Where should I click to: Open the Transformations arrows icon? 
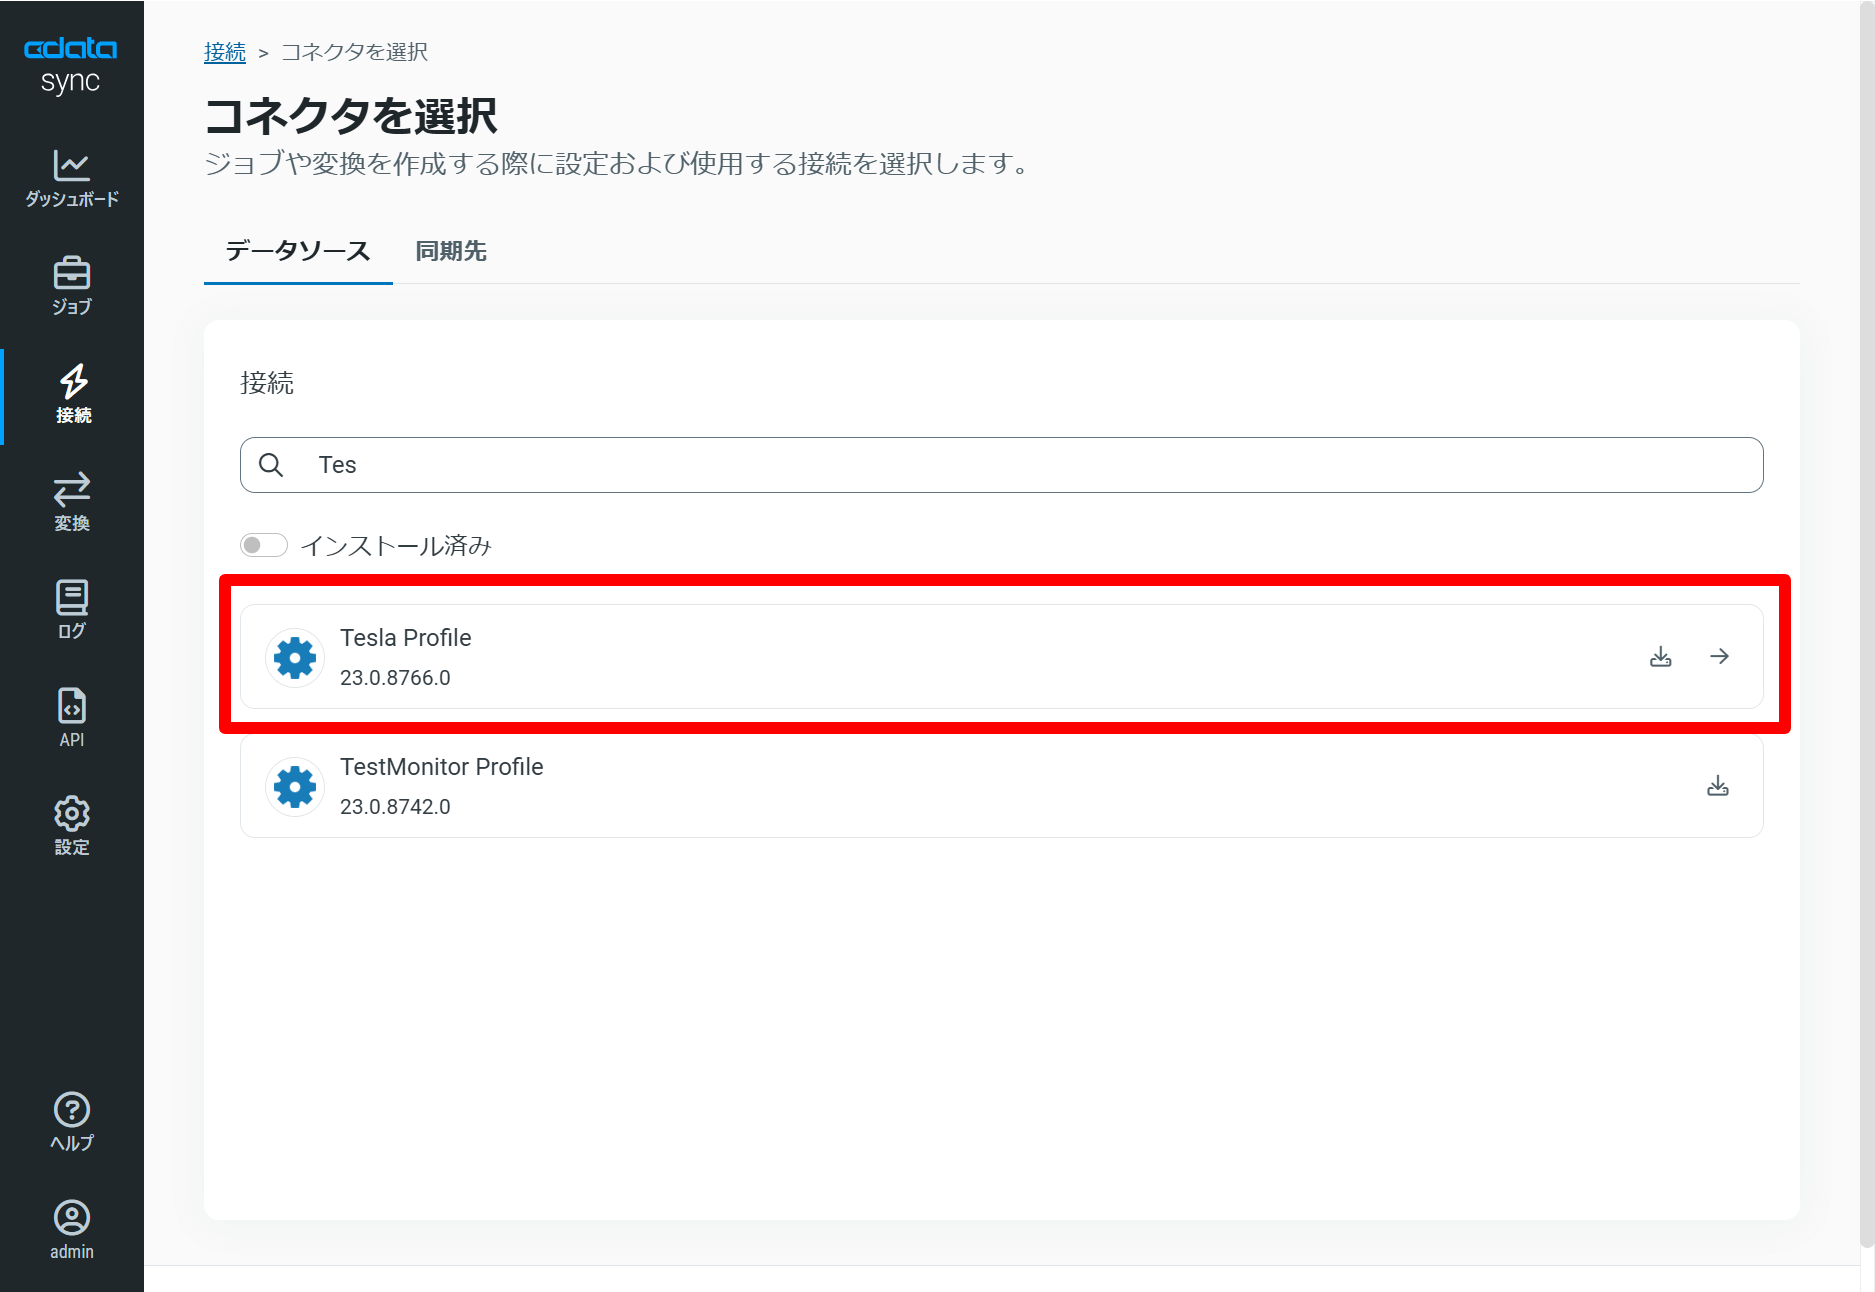click(72, 501)
